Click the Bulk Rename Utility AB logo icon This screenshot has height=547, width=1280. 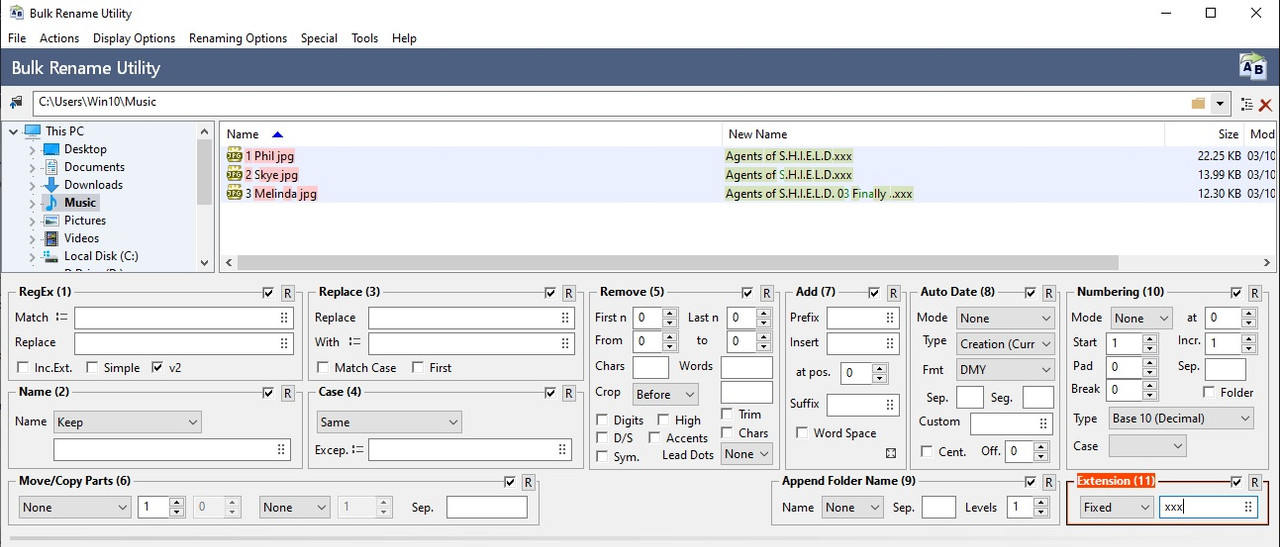(x=1252, y=67)
